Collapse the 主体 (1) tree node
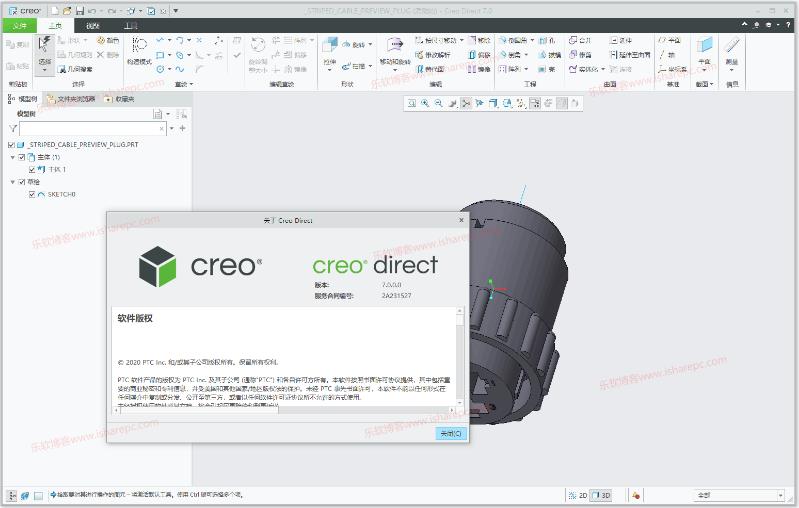This screenshot has height=508, width=799. coord(12,157)
